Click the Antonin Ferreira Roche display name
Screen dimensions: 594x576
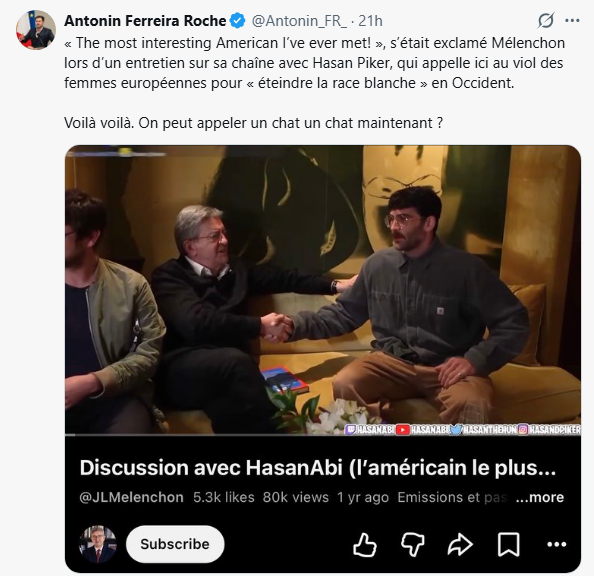tap(145, 20)
